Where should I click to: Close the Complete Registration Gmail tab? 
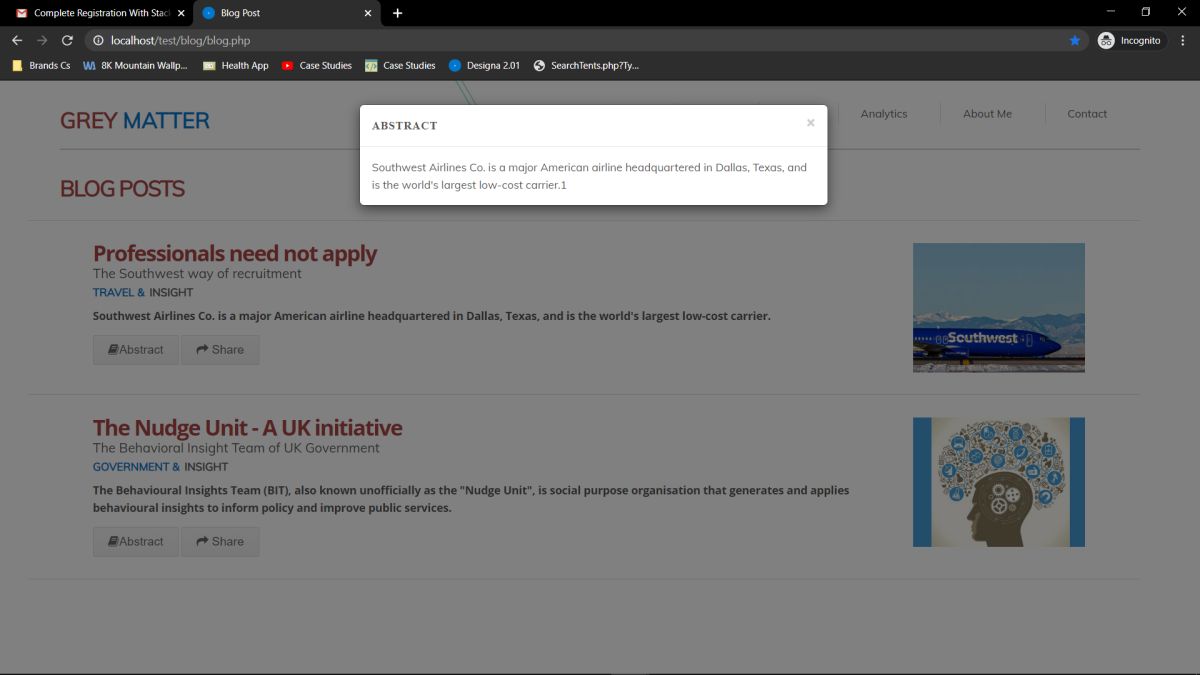point(181,13)
